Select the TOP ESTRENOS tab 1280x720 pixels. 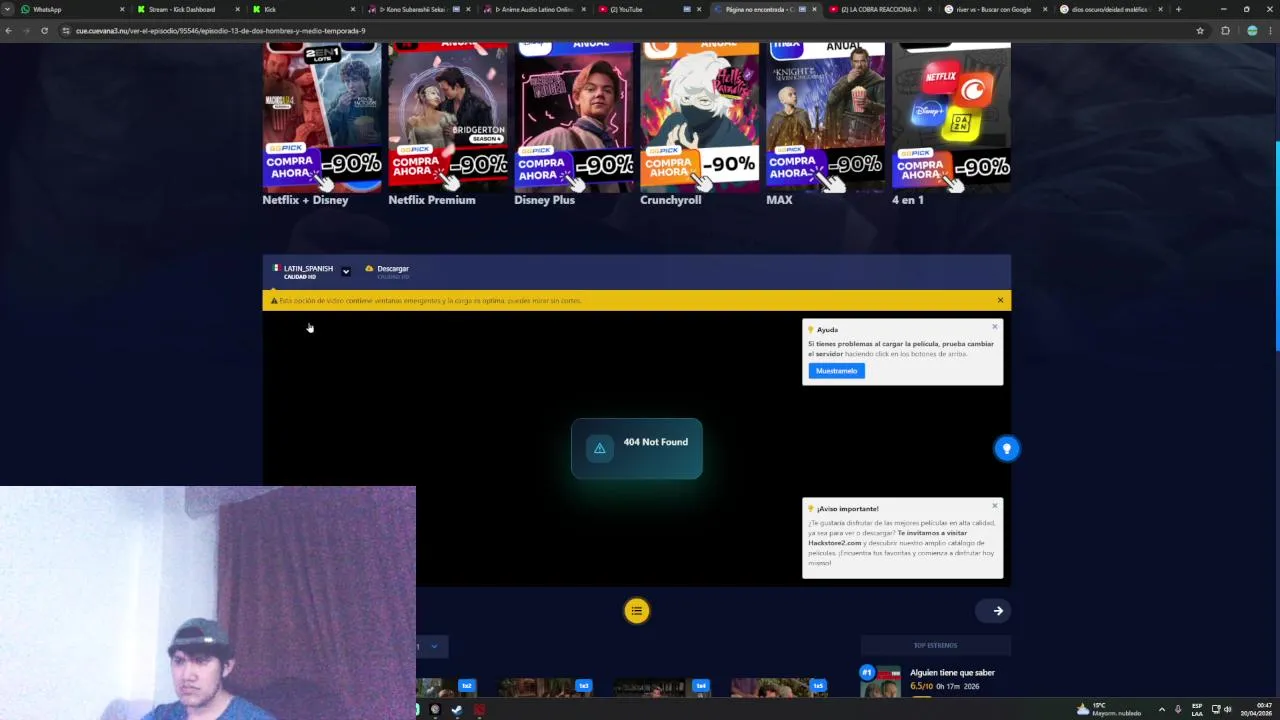pos(935,646)
